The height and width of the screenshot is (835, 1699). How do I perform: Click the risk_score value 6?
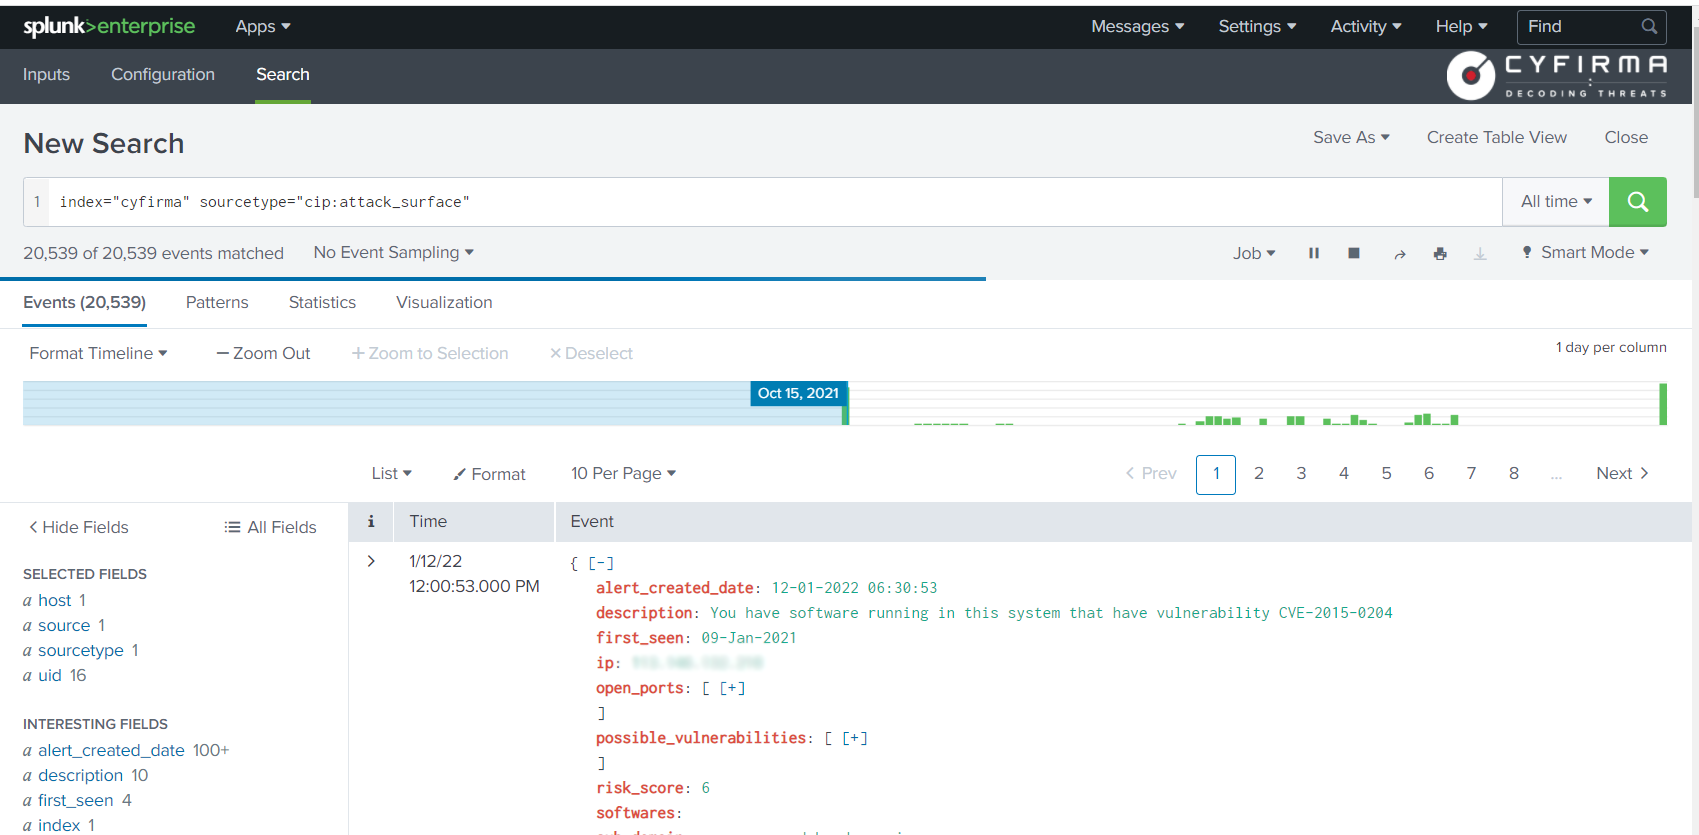[706, 788]
